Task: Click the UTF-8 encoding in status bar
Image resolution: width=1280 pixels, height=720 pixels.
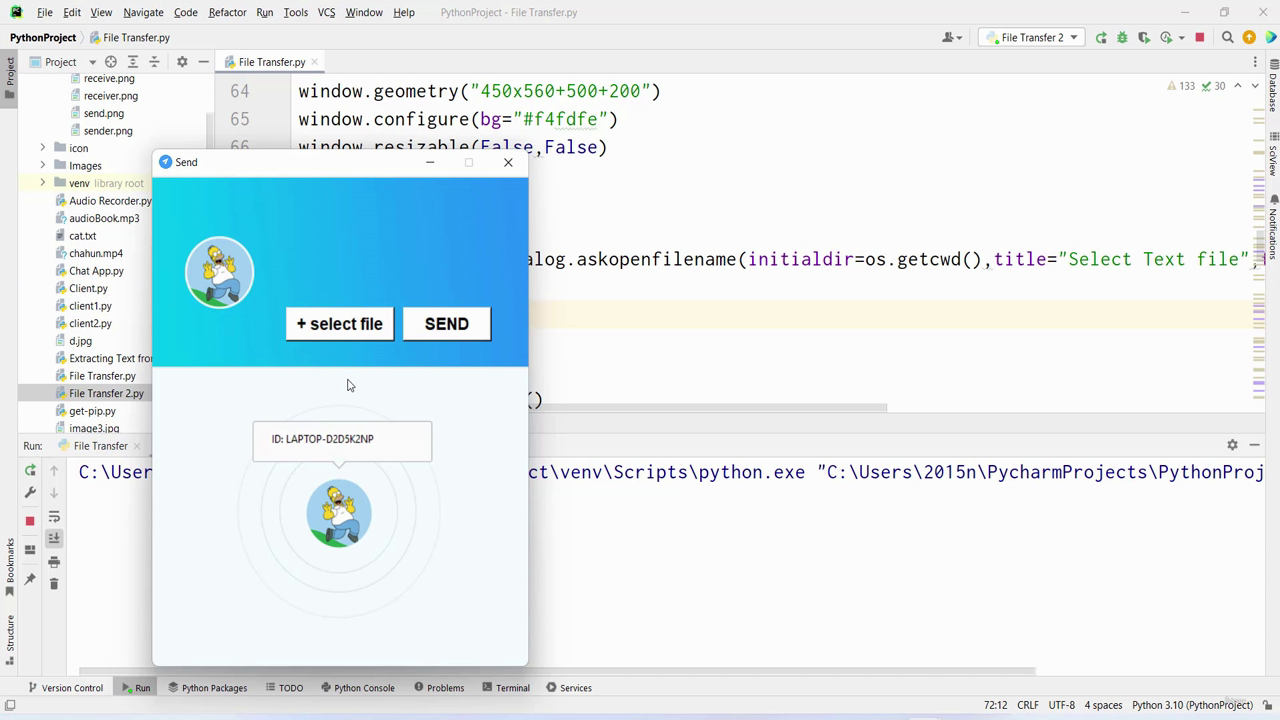Action: pyautogui.click(x=1062, y=705)
